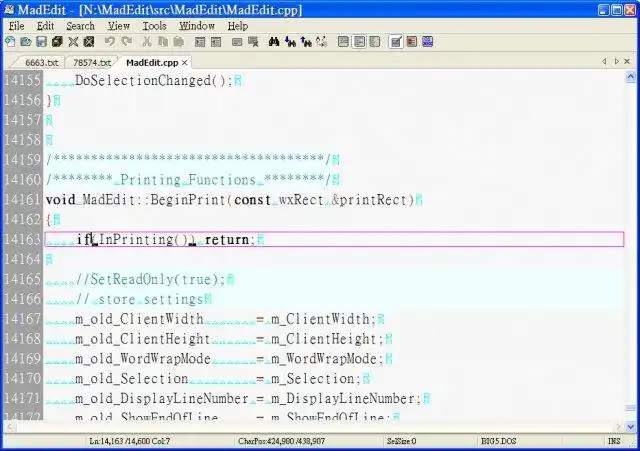Click the word BeginPrint in the code
Viewport: 640px width, 451px height.
pyautogui.click(x=188, y=200)
